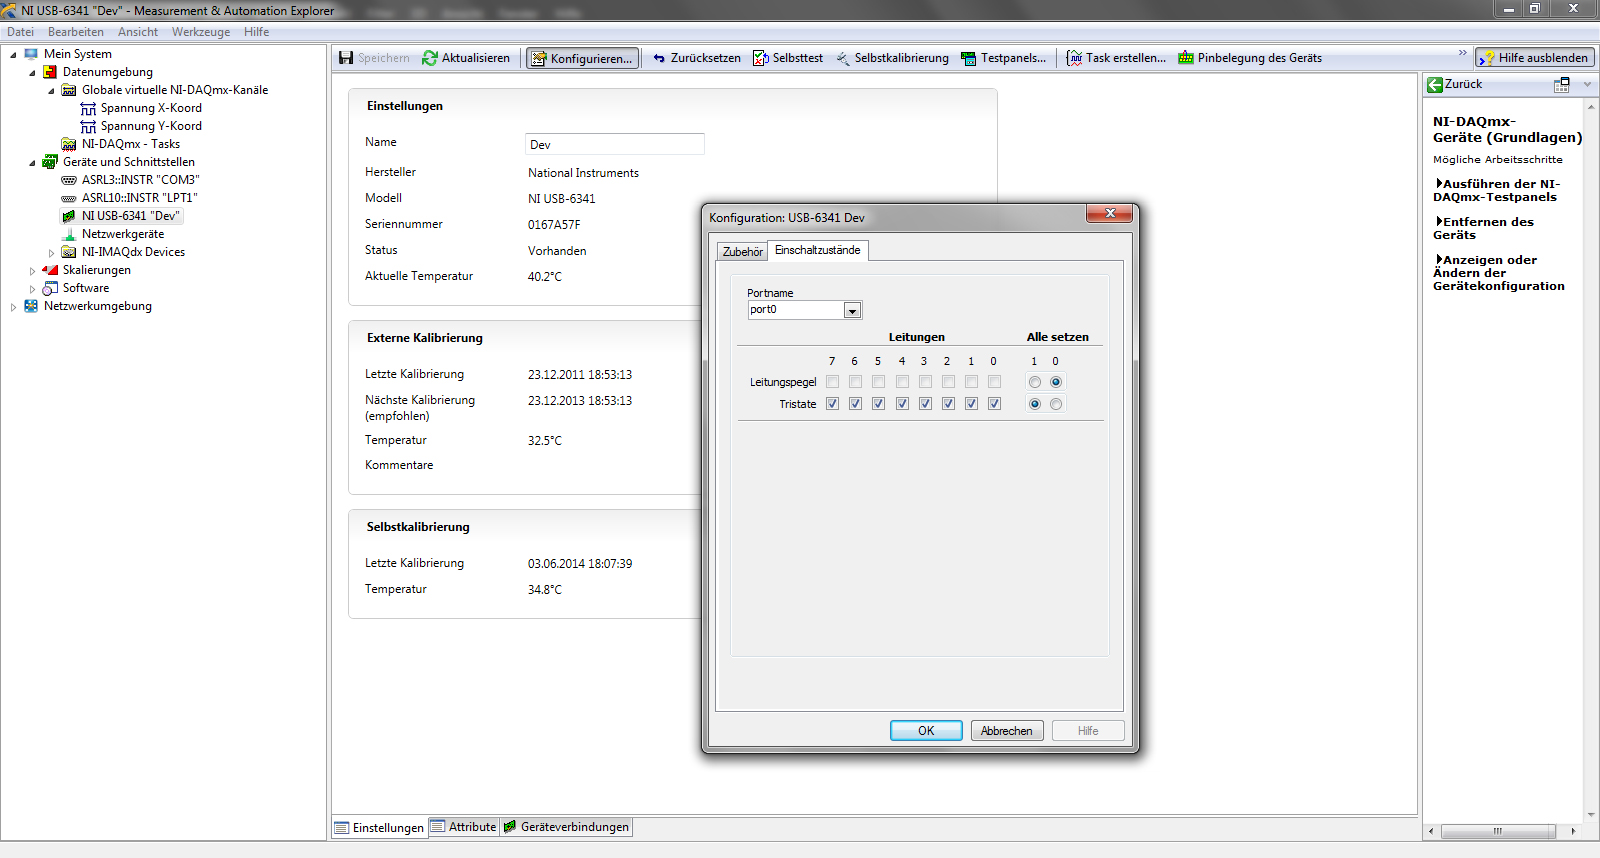Open the Geräteverbindungen tab
1600x858 pixels.
[x=567, y=827]
